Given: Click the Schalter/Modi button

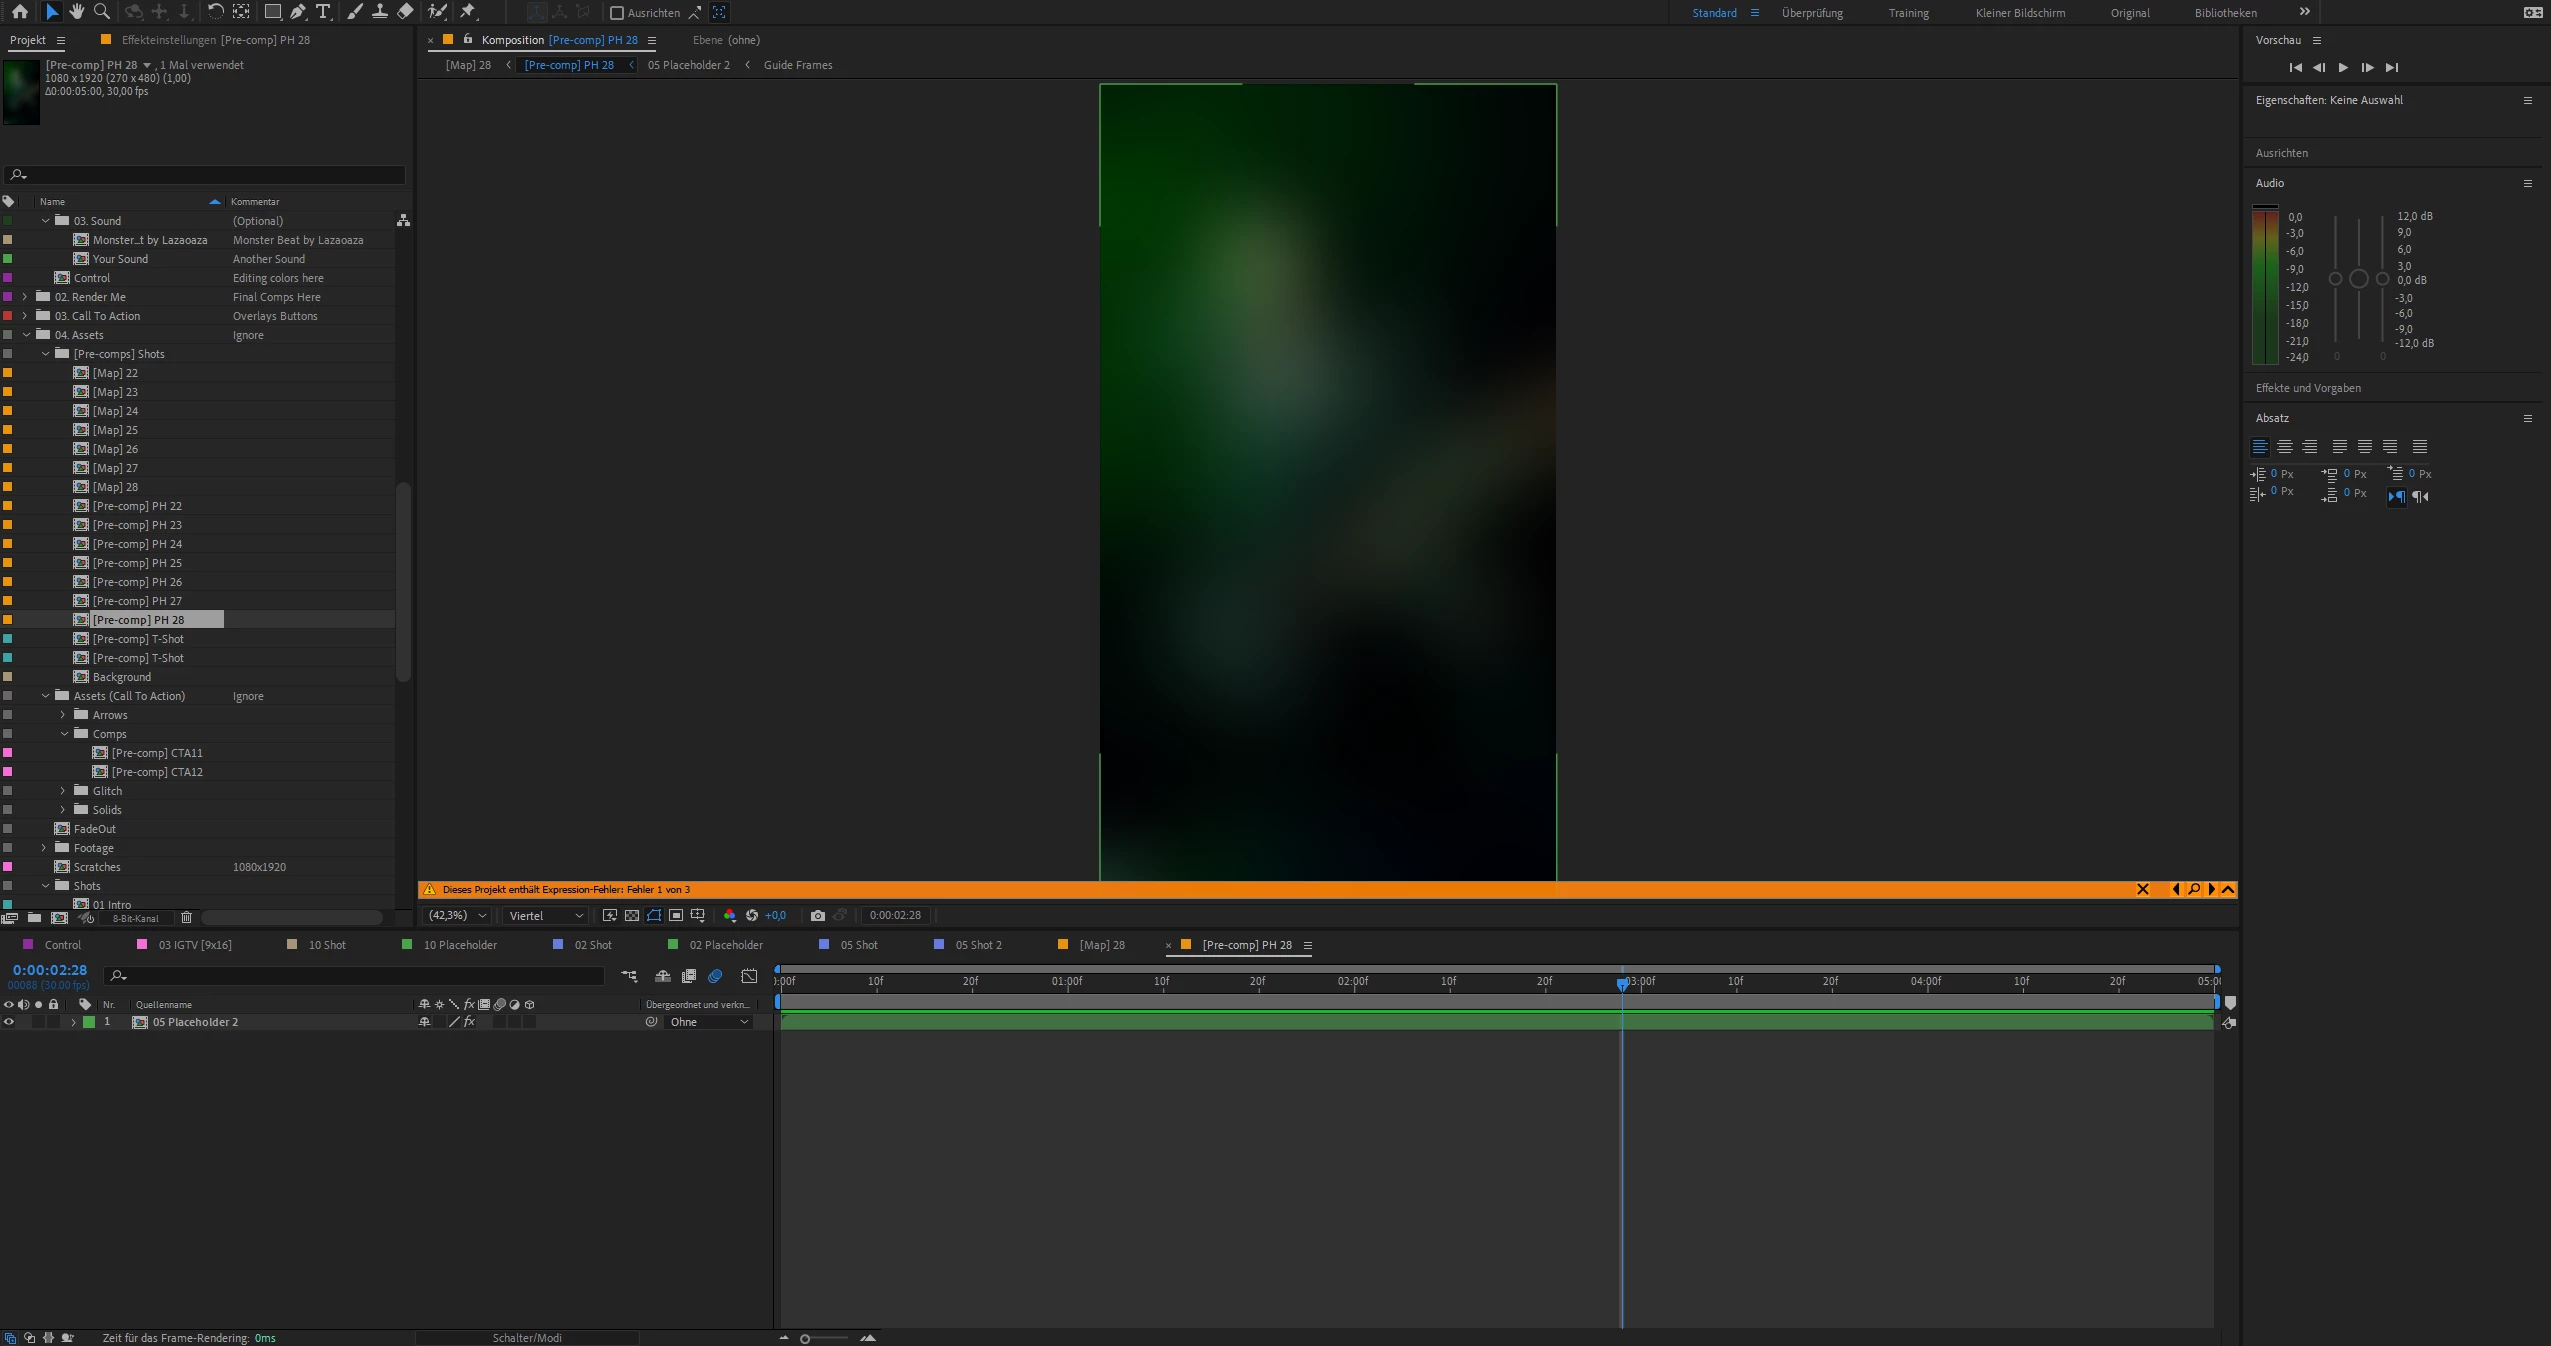Looking at the screenshot, I should pyautogui.click(x=527, y=1338).
